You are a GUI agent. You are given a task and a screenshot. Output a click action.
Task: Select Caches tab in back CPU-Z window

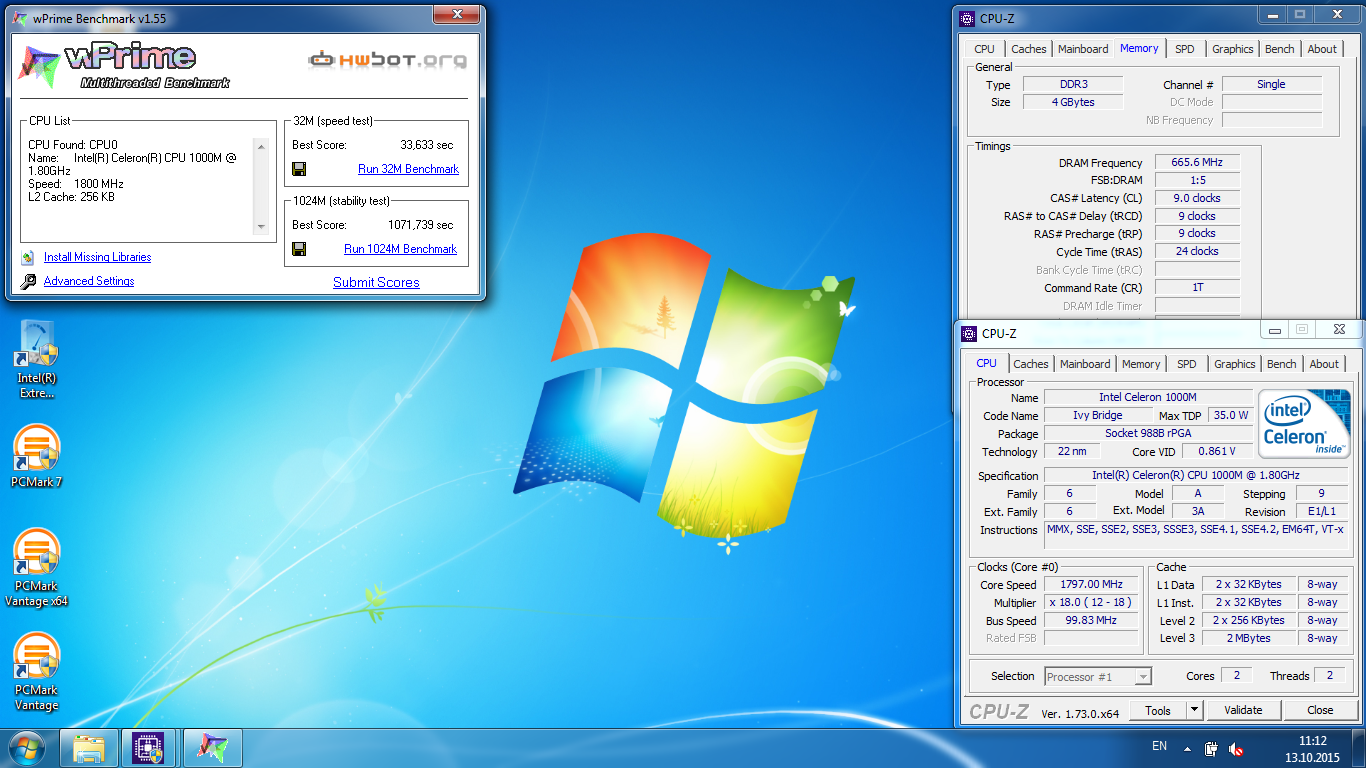[x=1028, y=49]
